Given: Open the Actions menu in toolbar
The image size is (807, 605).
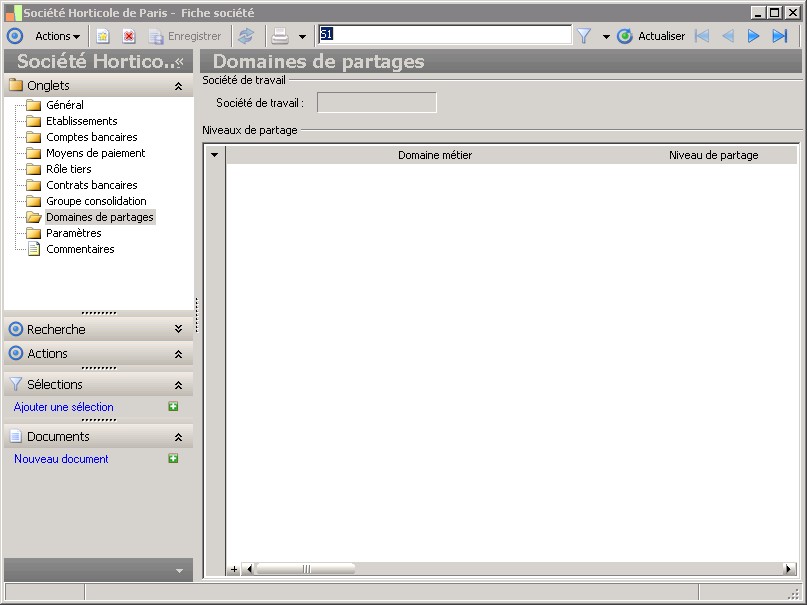Looking at the screenshot, I should pos(57,36).
